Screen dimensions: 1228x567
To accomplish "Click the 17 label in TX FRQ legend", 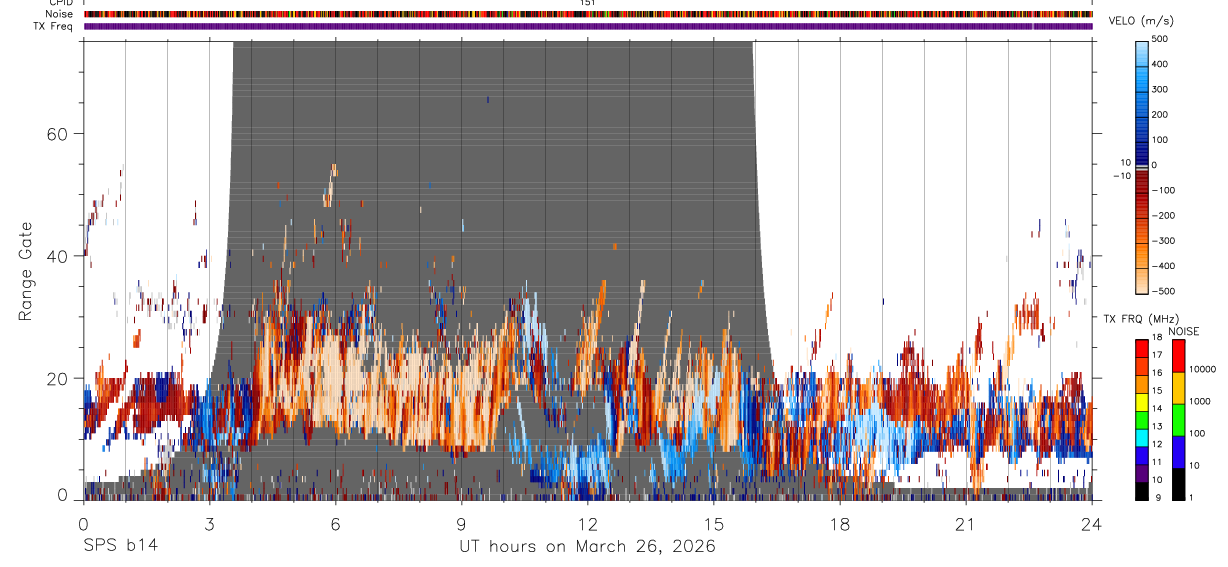I will [1157, 356].
